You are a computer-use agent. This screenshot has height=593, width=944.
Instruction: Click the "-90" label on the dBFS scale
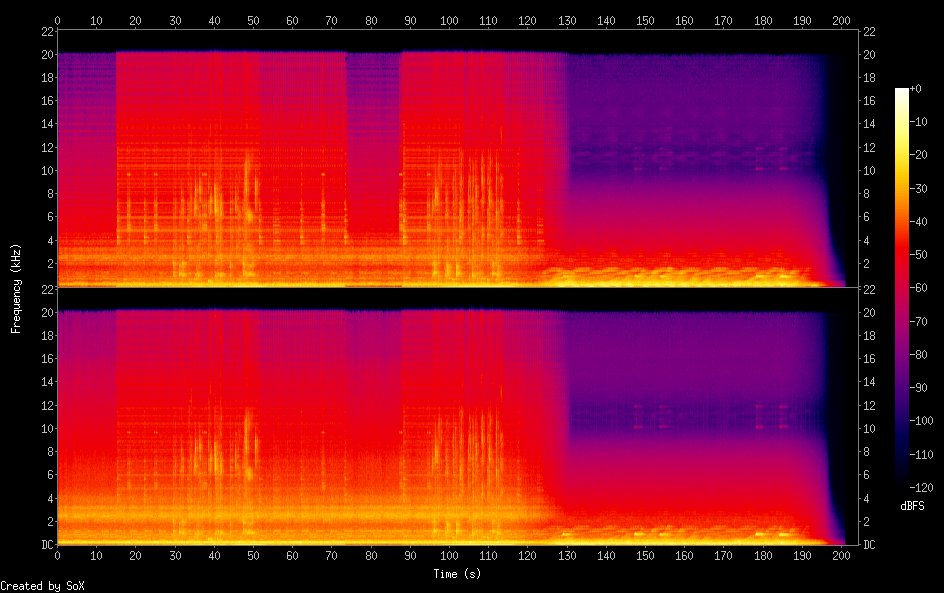(x=919, y=388)
